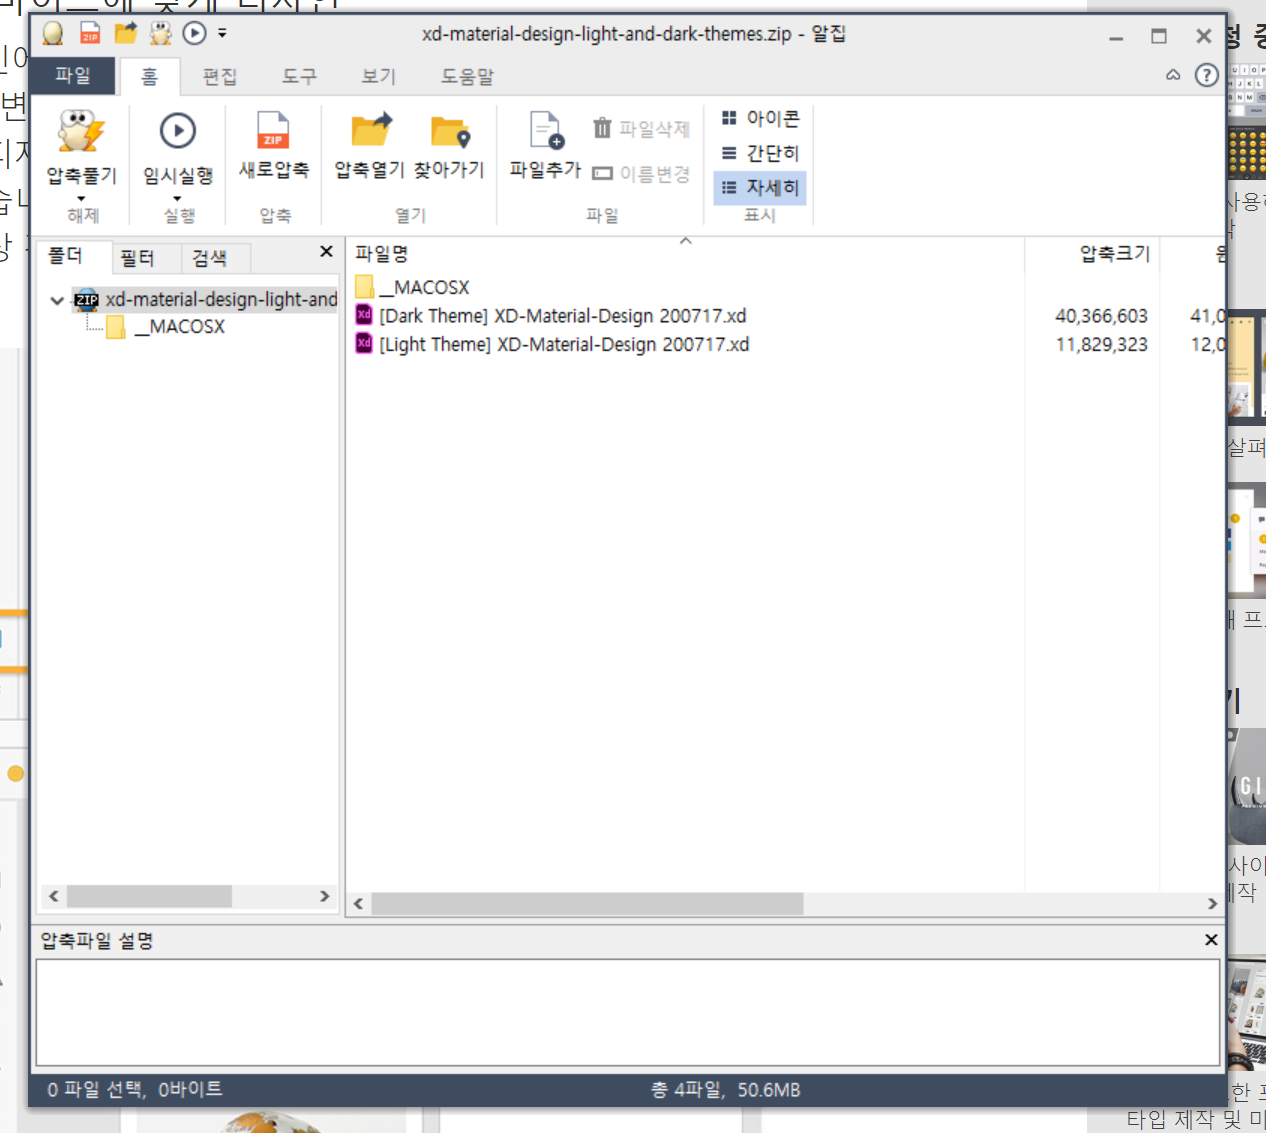
Task: Collapse the xd-material-design-light-and tree node
Action: 57,299
